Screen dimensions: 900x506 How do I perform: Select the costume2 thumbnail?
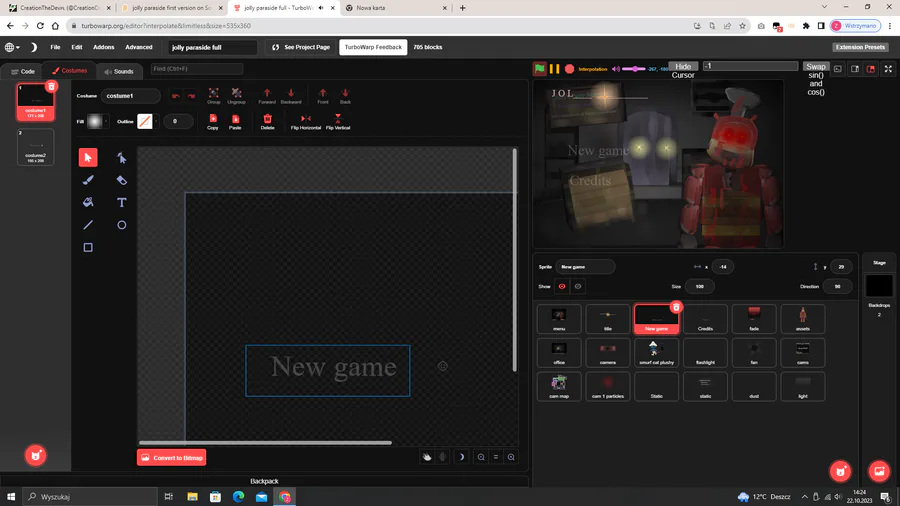pyautogui.click(x=36, y=147)
